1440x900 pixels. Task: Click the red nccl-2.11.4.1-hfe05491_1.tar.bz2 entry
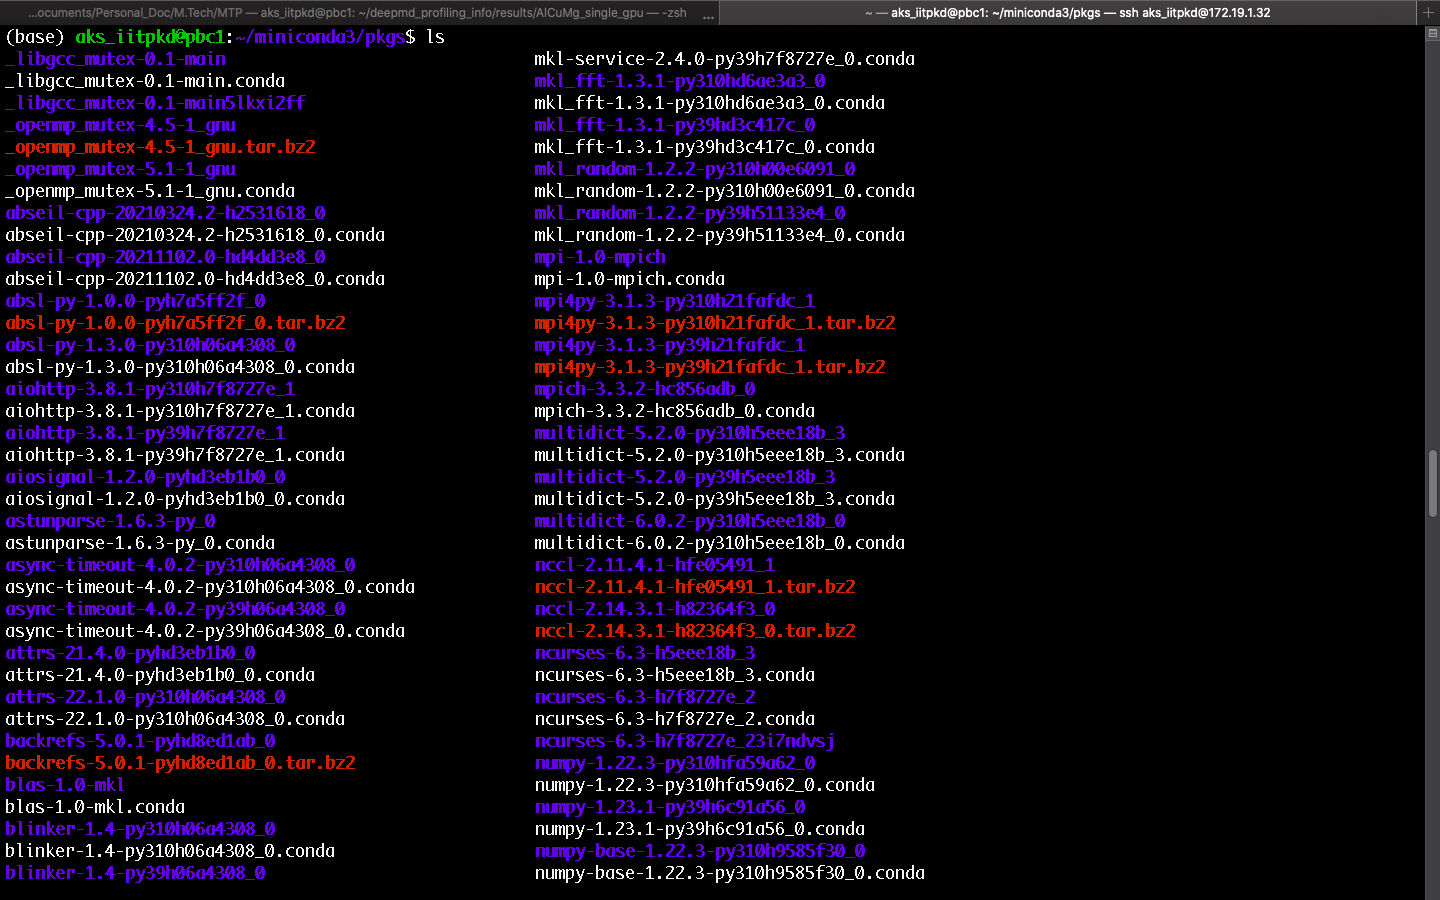695,587
